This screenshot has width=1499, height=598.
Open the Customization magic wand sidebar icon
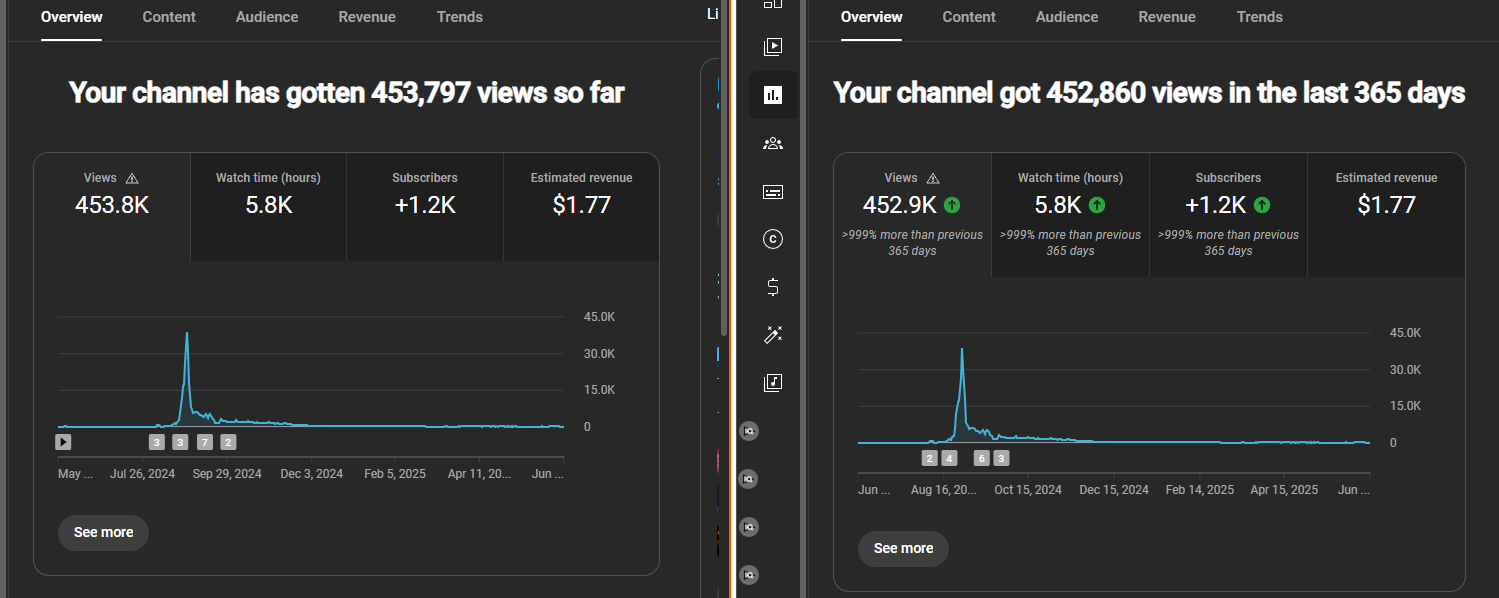(x=772, y=335)
